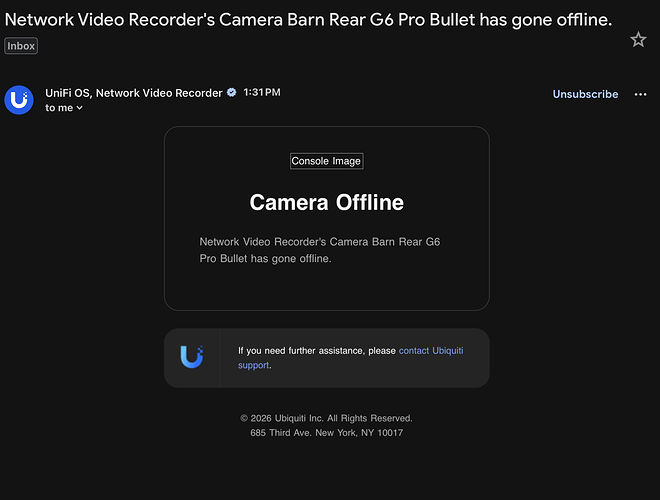Open the three-dot more options menu
Viewport: 660px width, 500px height.
(640, 94)
